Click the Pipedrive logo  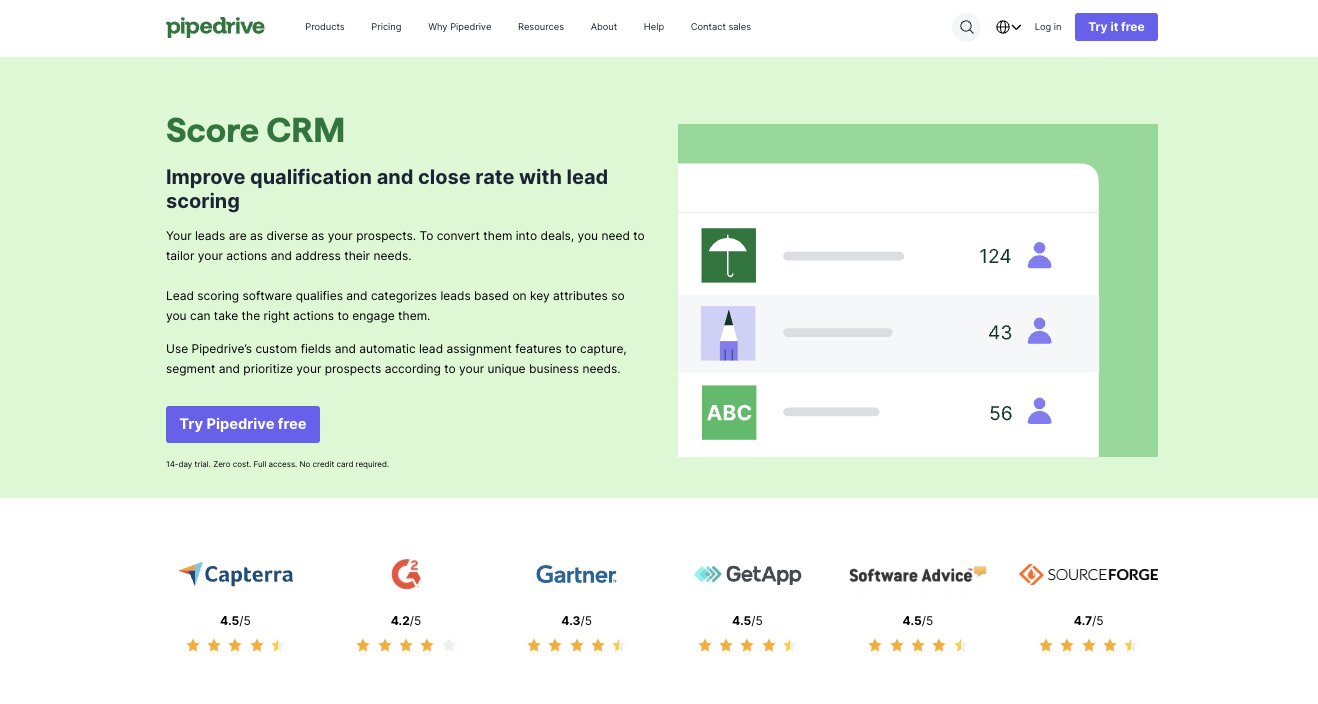point(215,27)
